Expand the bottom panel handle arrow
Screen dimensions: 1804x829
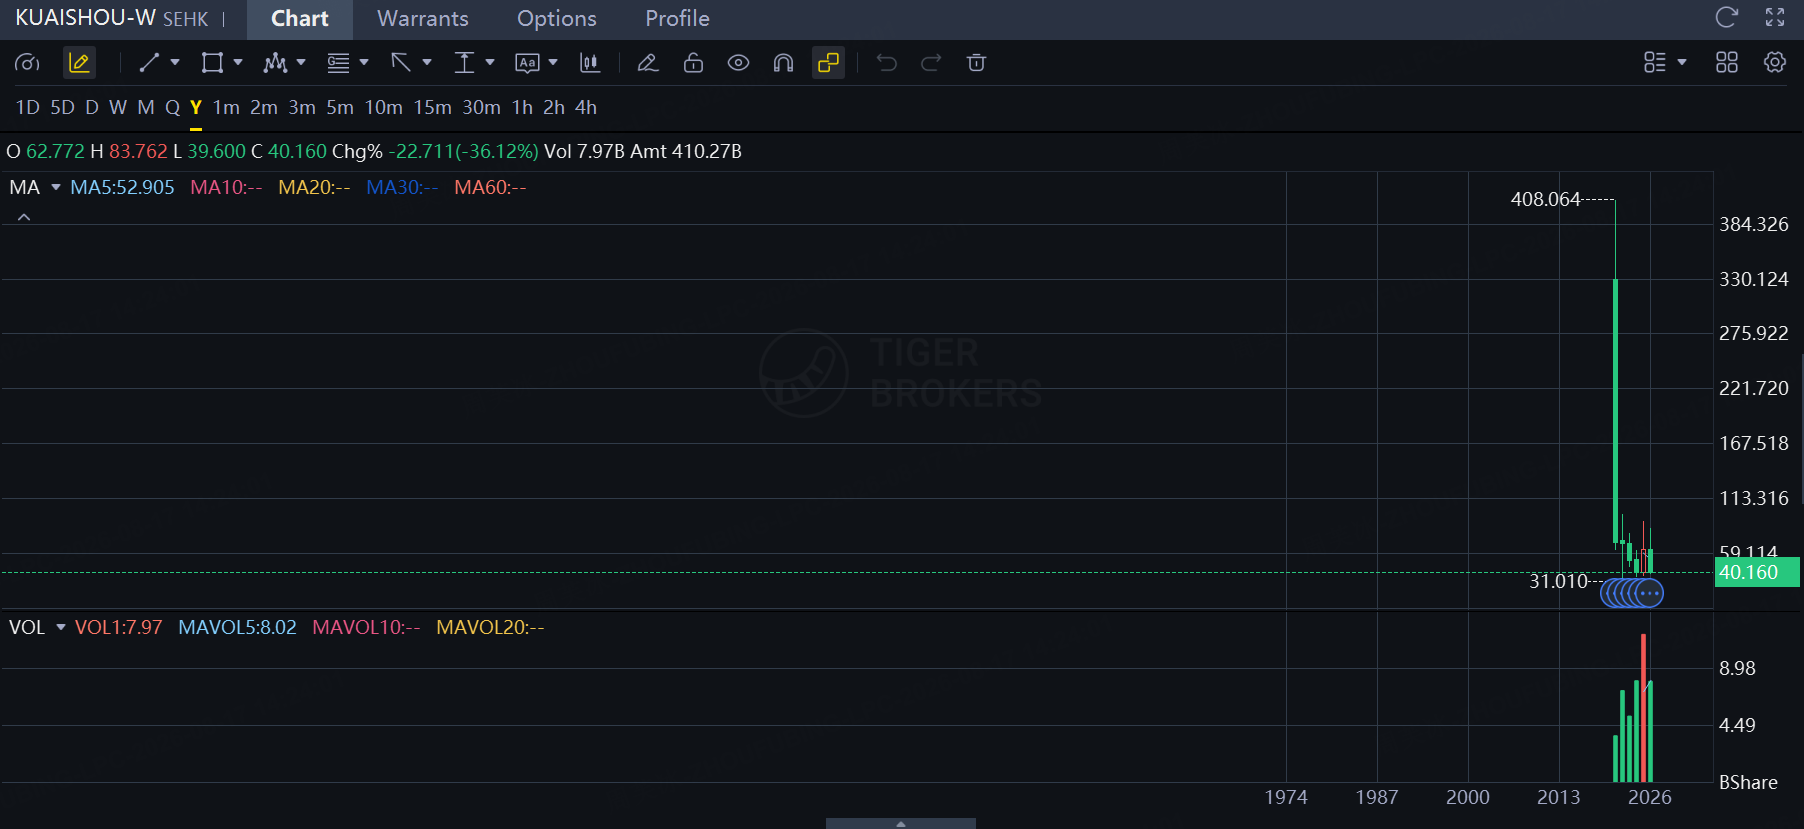[x=901, y=824]
